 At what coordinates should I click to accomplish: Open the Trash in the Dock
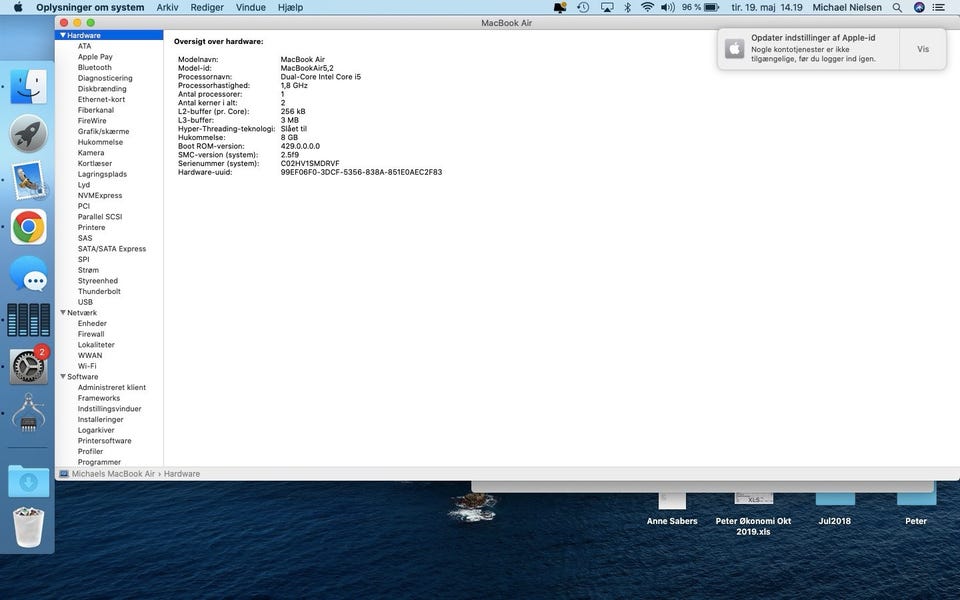28,527
